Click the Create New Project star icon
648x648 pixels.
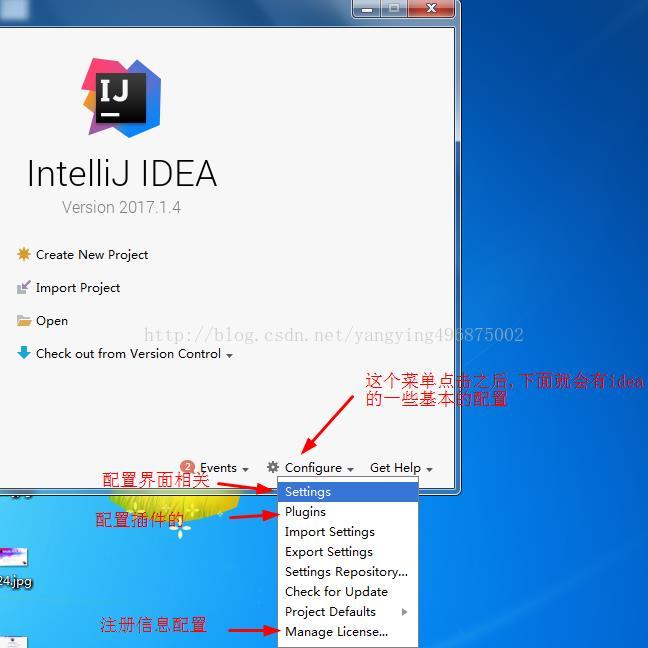(24, 254)
